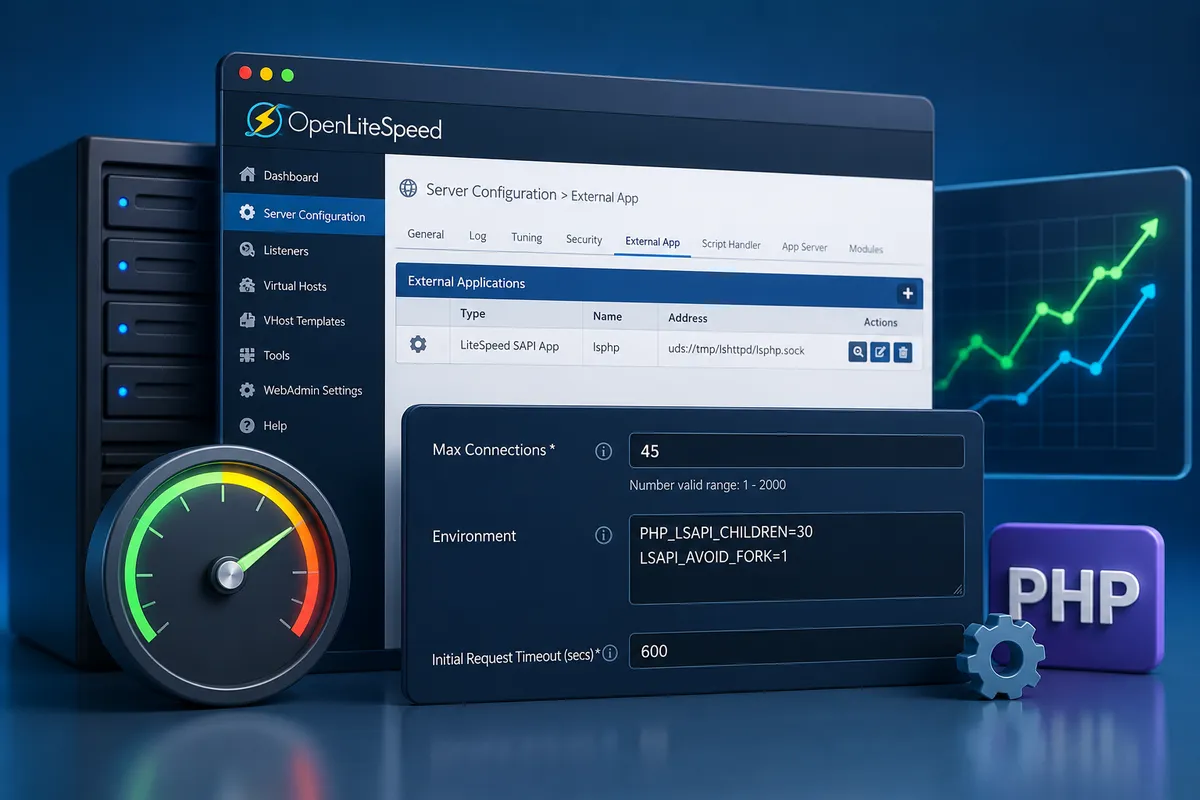Open WebAdmin Settings

click(313, 390)
